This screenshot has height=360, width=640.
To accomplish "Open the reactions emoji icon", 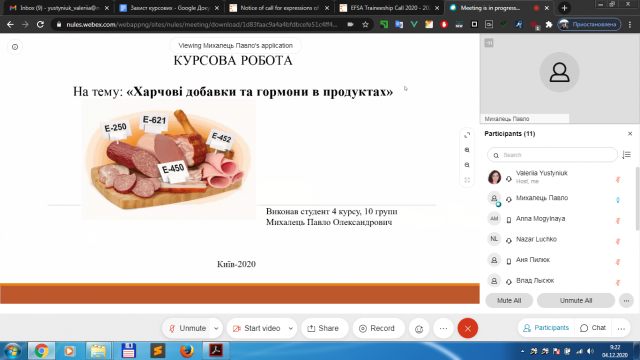I will 419,329.
